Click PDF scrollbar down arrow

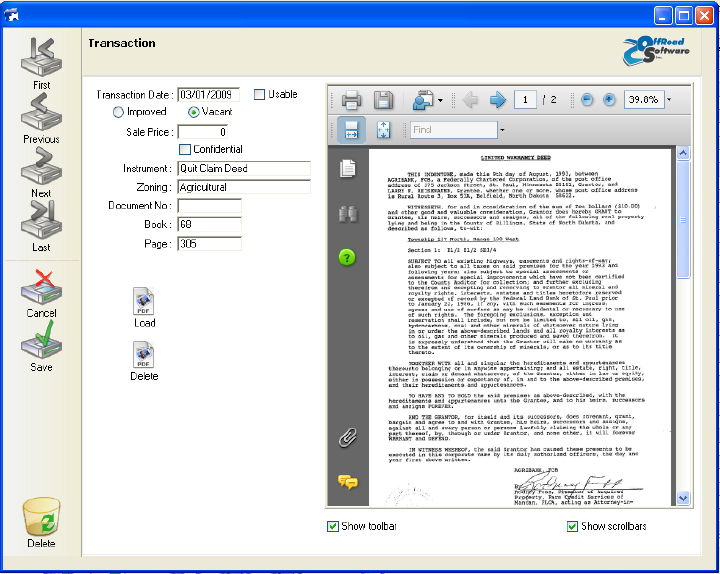click(683, 498)
